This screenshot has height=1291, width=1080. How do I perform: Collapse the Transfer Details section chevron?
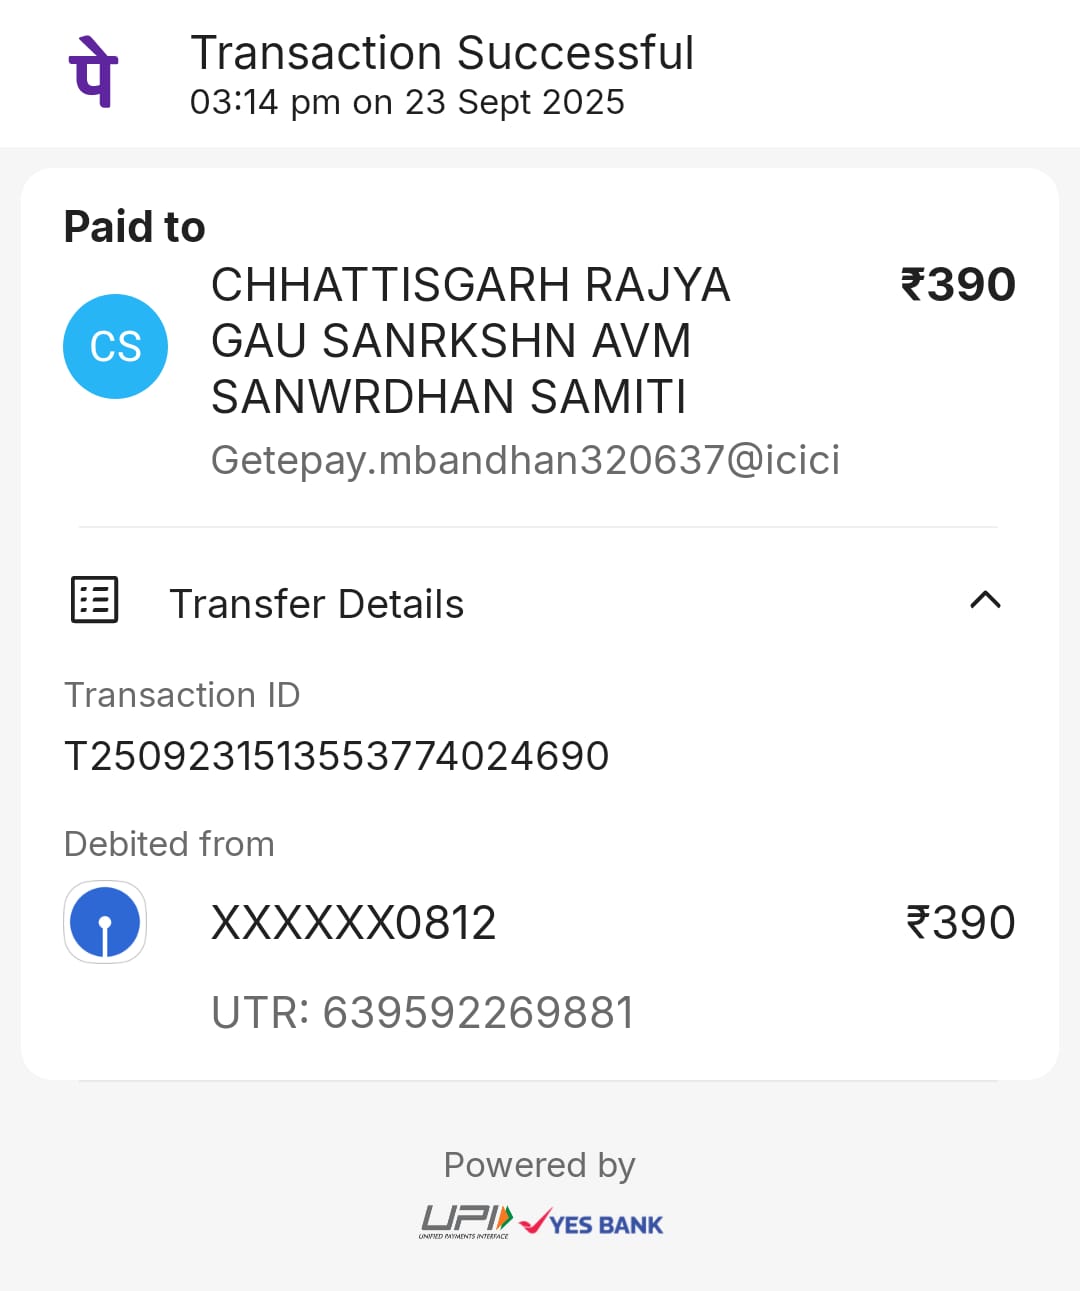click(x=985, y=600)
